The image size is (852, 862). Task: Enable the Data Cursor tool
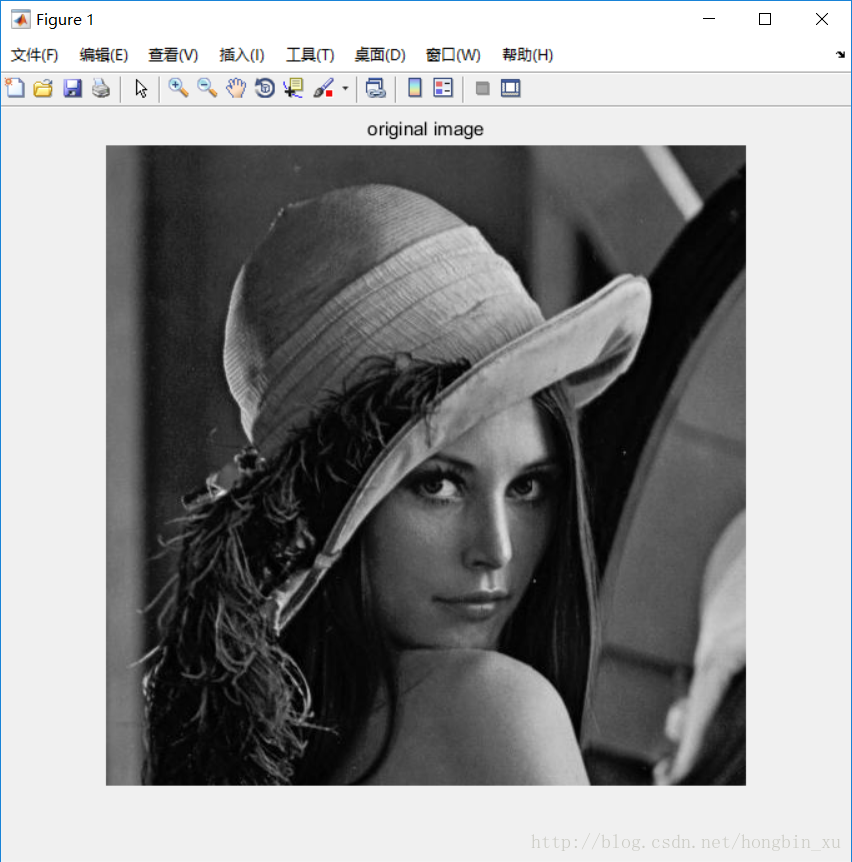point(294,88)
